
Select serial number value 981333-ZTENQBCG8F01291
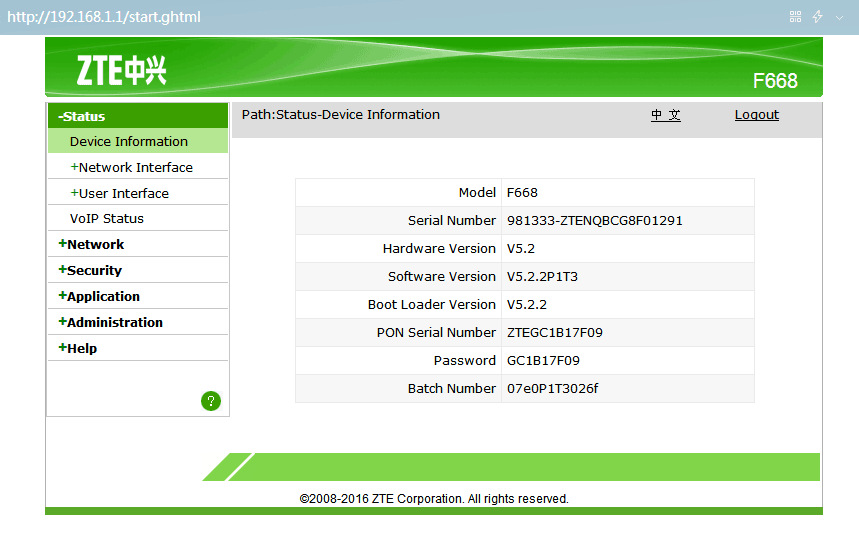point(594,221)
